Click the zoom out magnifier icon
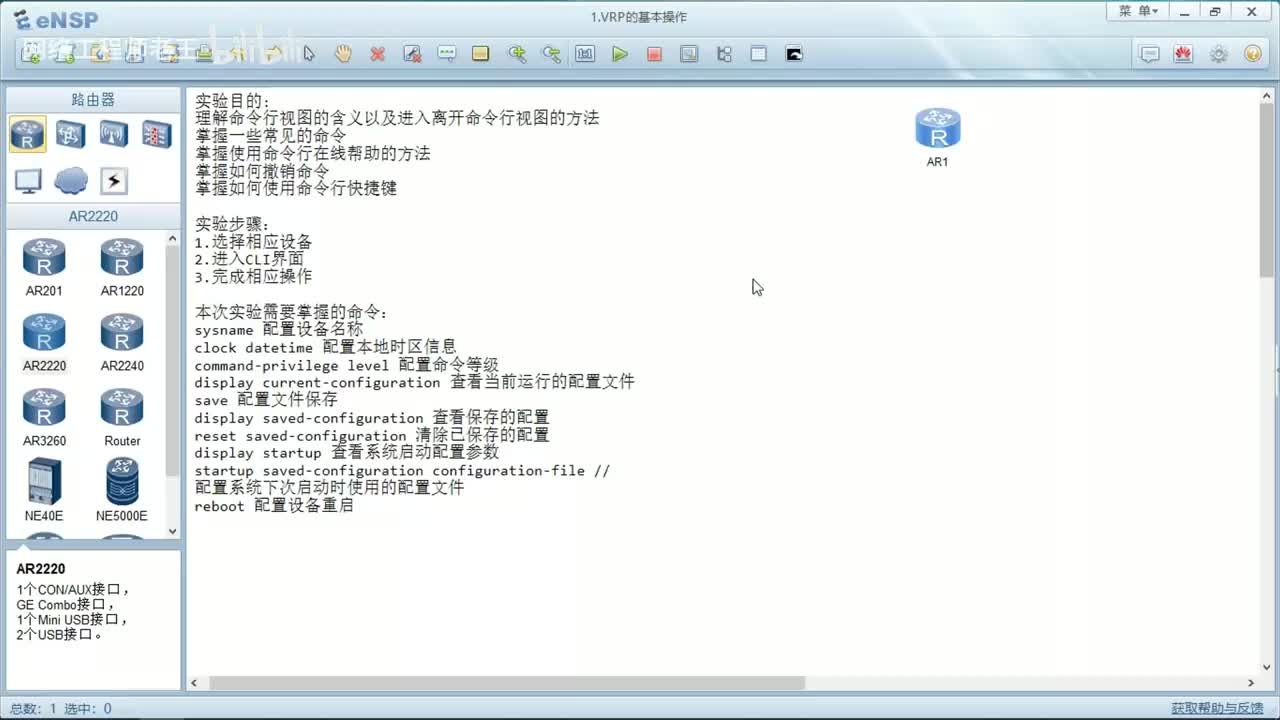 click(551, 54)
